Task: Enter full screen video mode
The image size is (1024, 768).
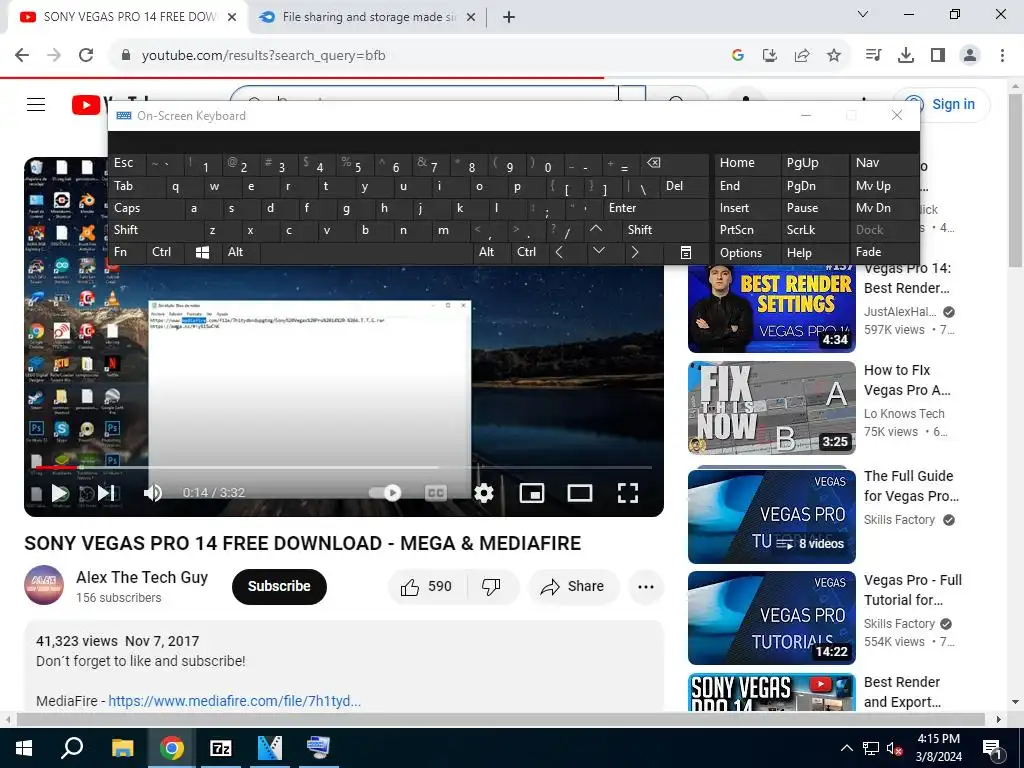Action: tap(628, 493)
